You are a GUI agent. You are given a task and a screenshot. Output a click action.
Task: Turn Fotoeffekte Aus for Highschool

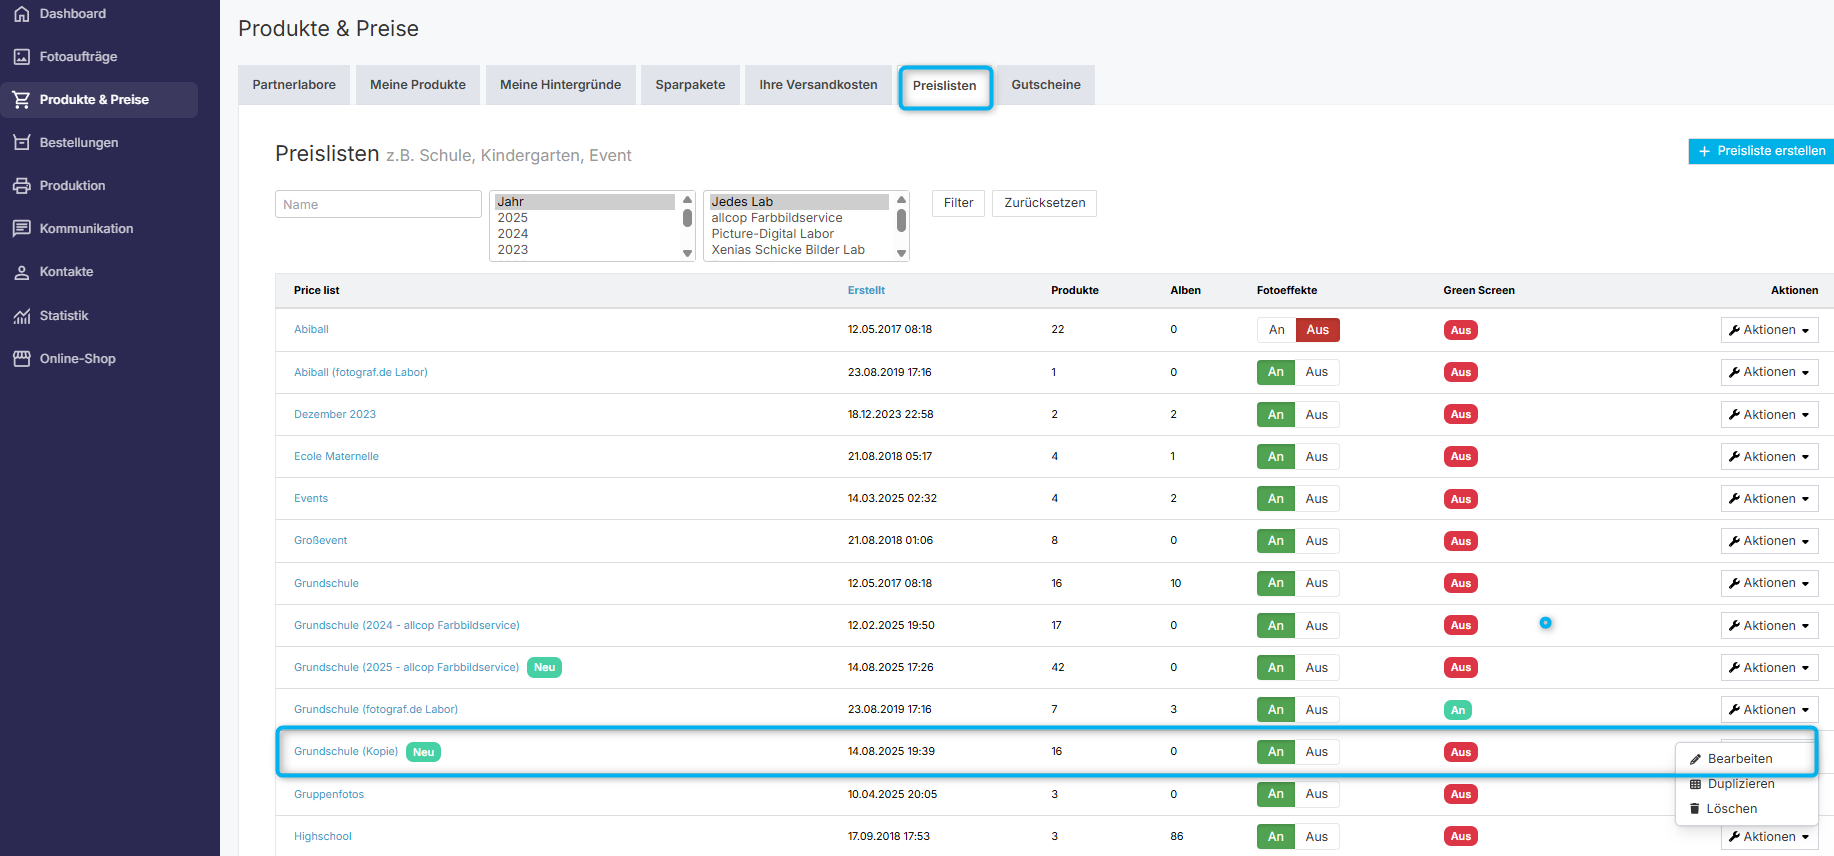coord(1317,837)
